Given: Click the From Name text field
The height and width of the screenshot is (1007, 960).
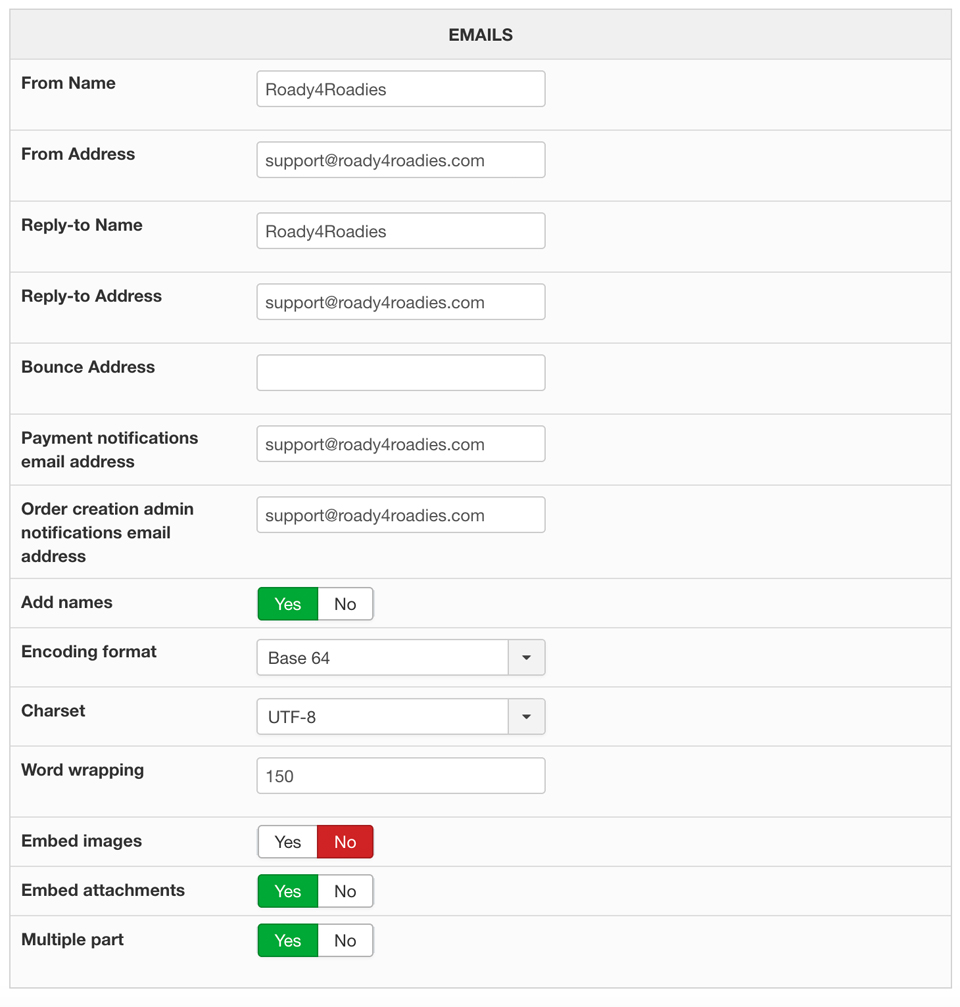Looking at the screenshot, I should (x=400, y=89).
